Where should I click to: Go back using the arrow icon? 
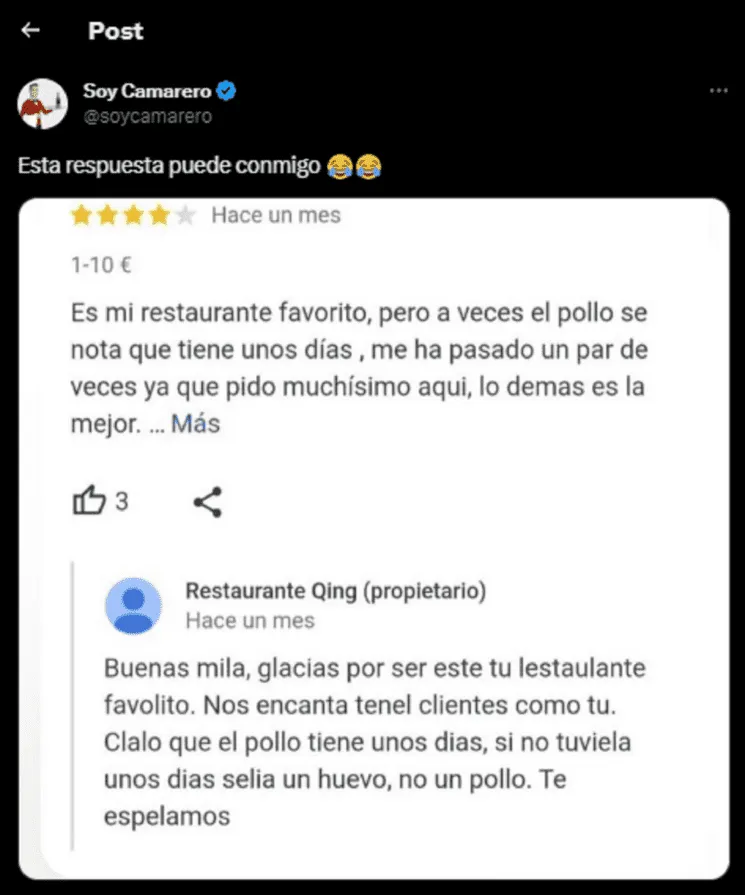click(31, 31)
